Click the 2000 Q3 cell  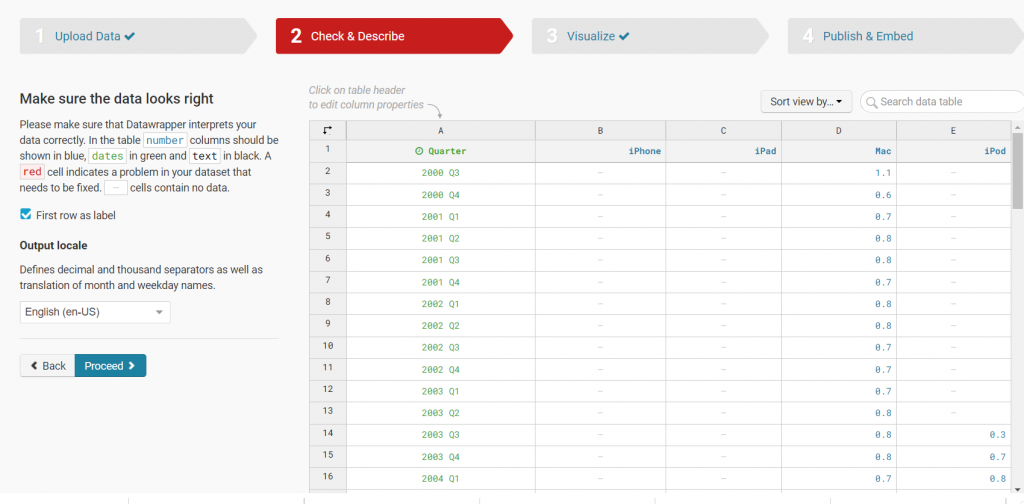point(441,173)
